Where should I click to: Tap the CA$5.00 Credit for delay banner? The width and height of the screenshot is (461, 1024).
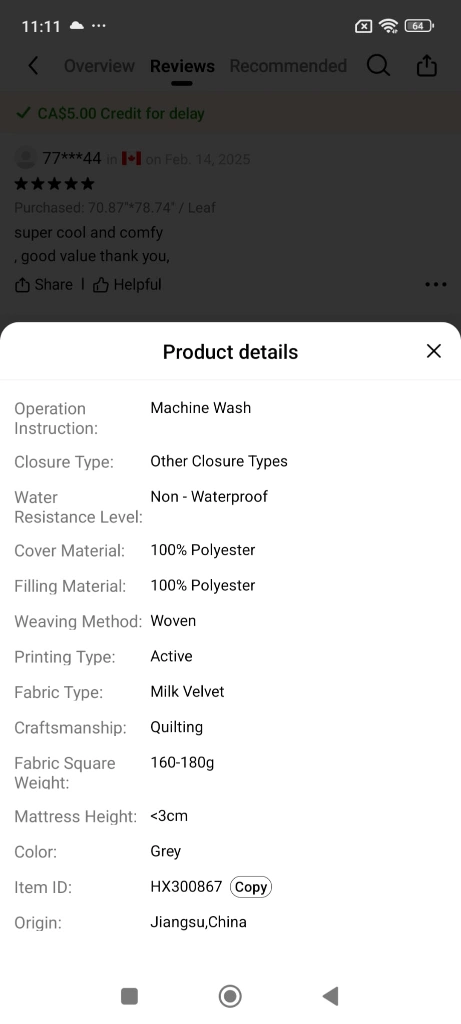tap(230, 114)
